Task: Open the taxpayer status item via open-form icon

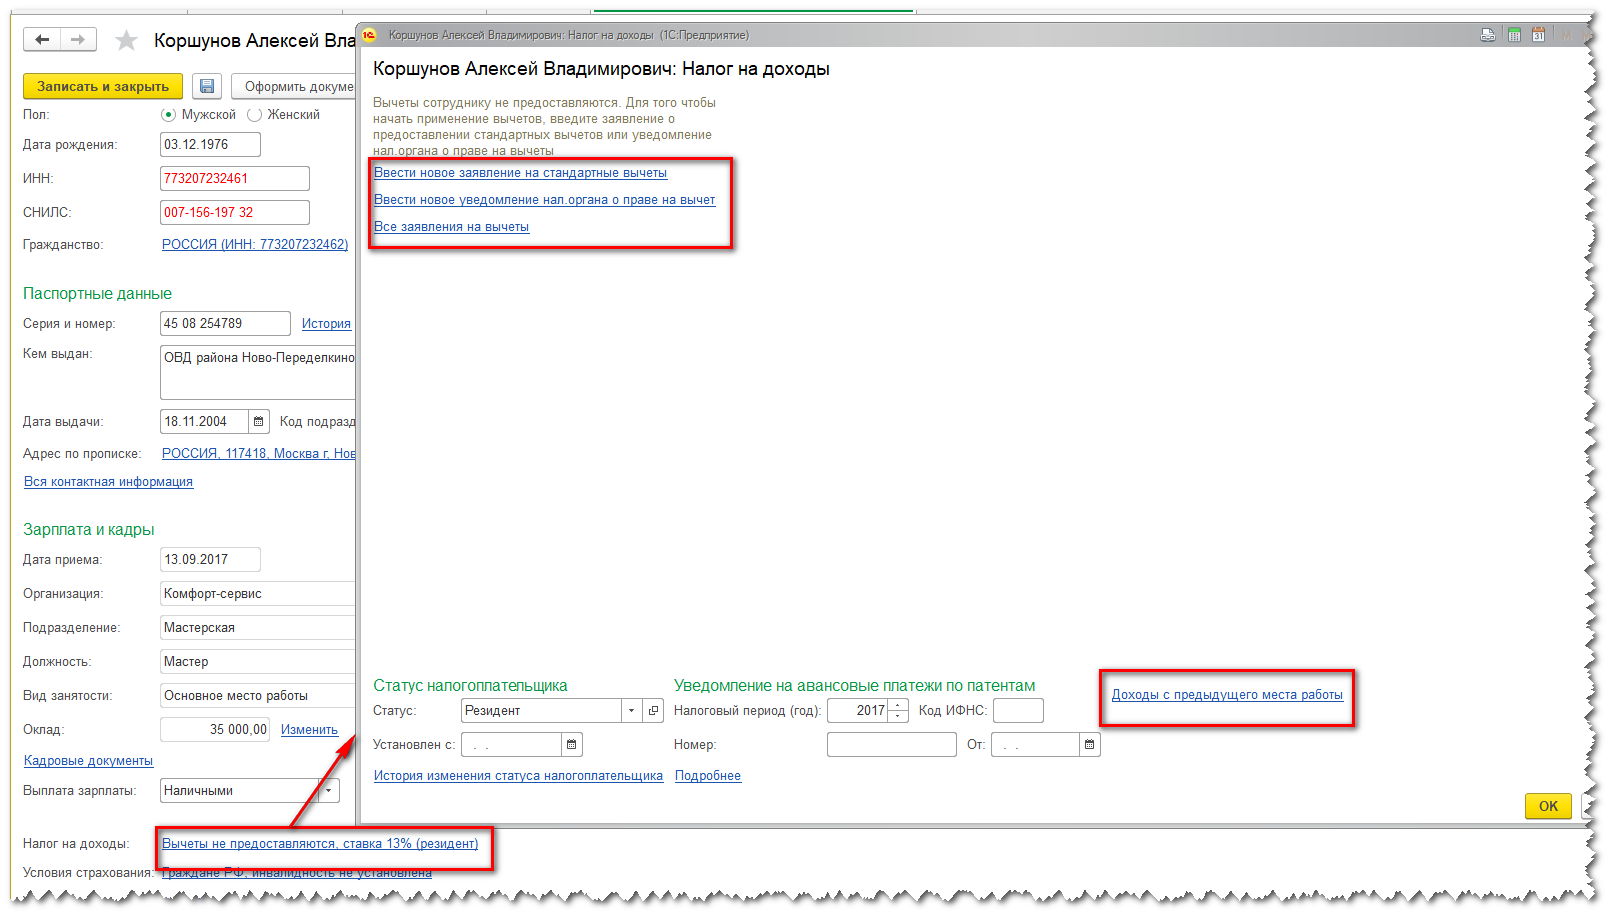Action: [x=654, y=710]
